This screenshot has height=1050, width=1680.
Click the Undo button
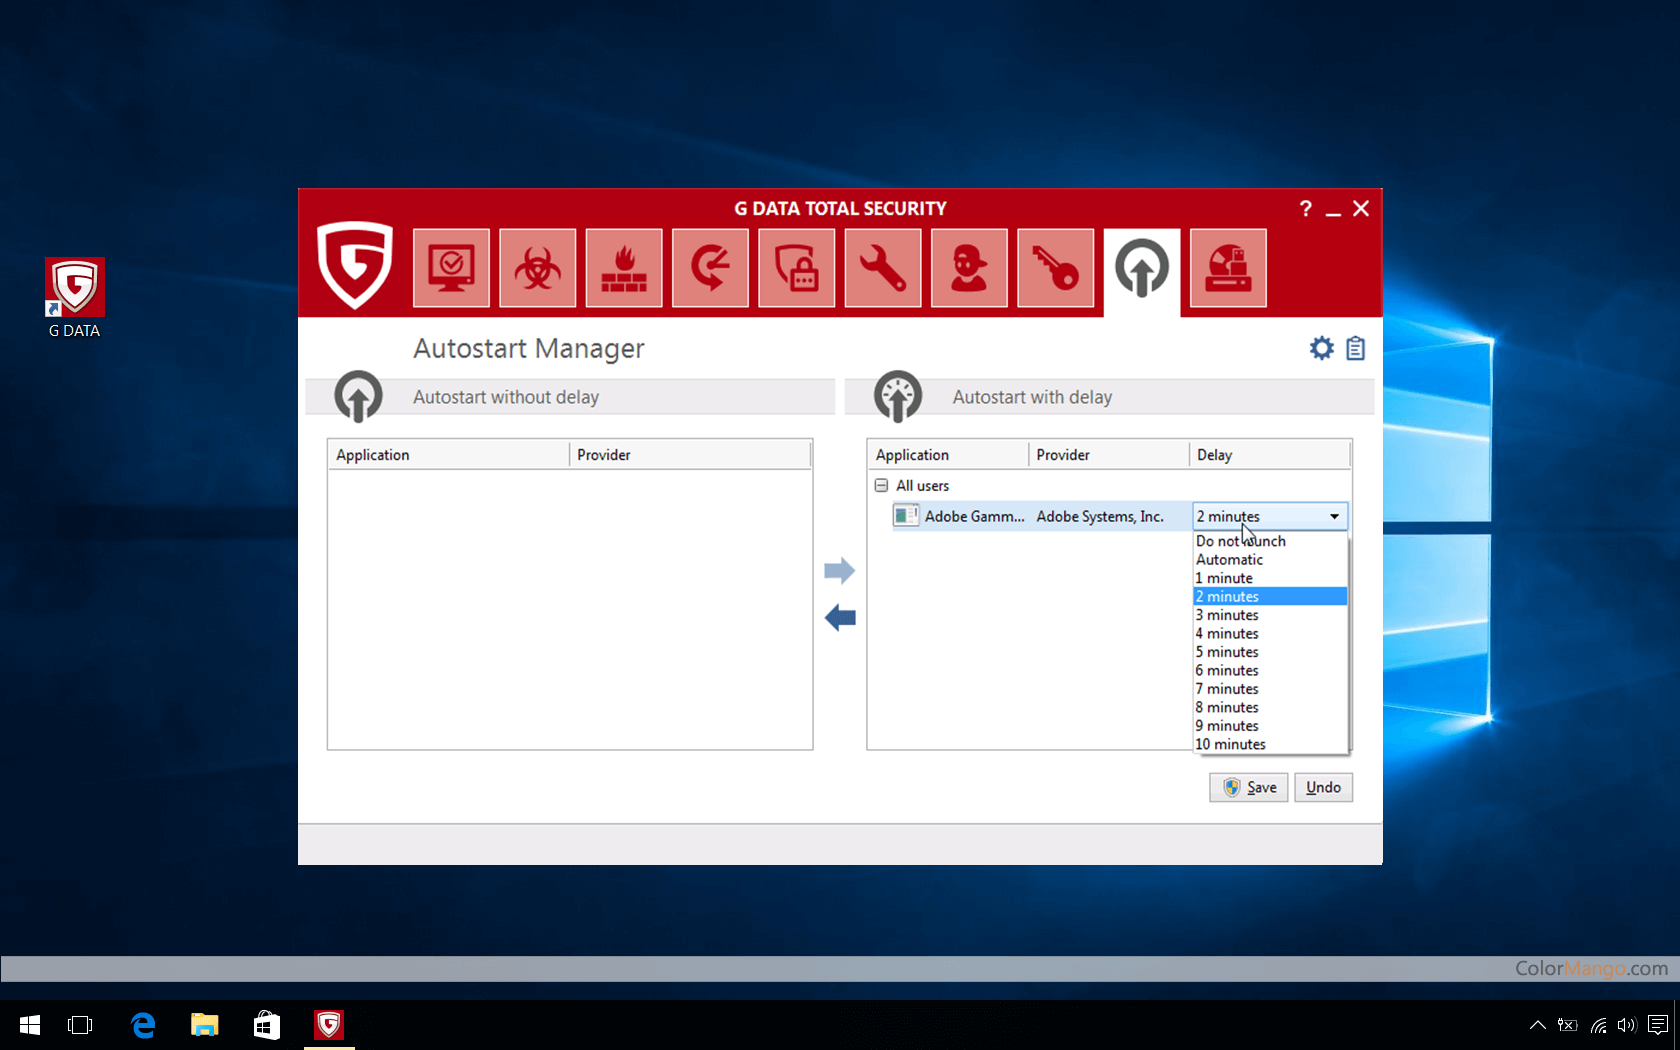click(x=1323, y=787)
